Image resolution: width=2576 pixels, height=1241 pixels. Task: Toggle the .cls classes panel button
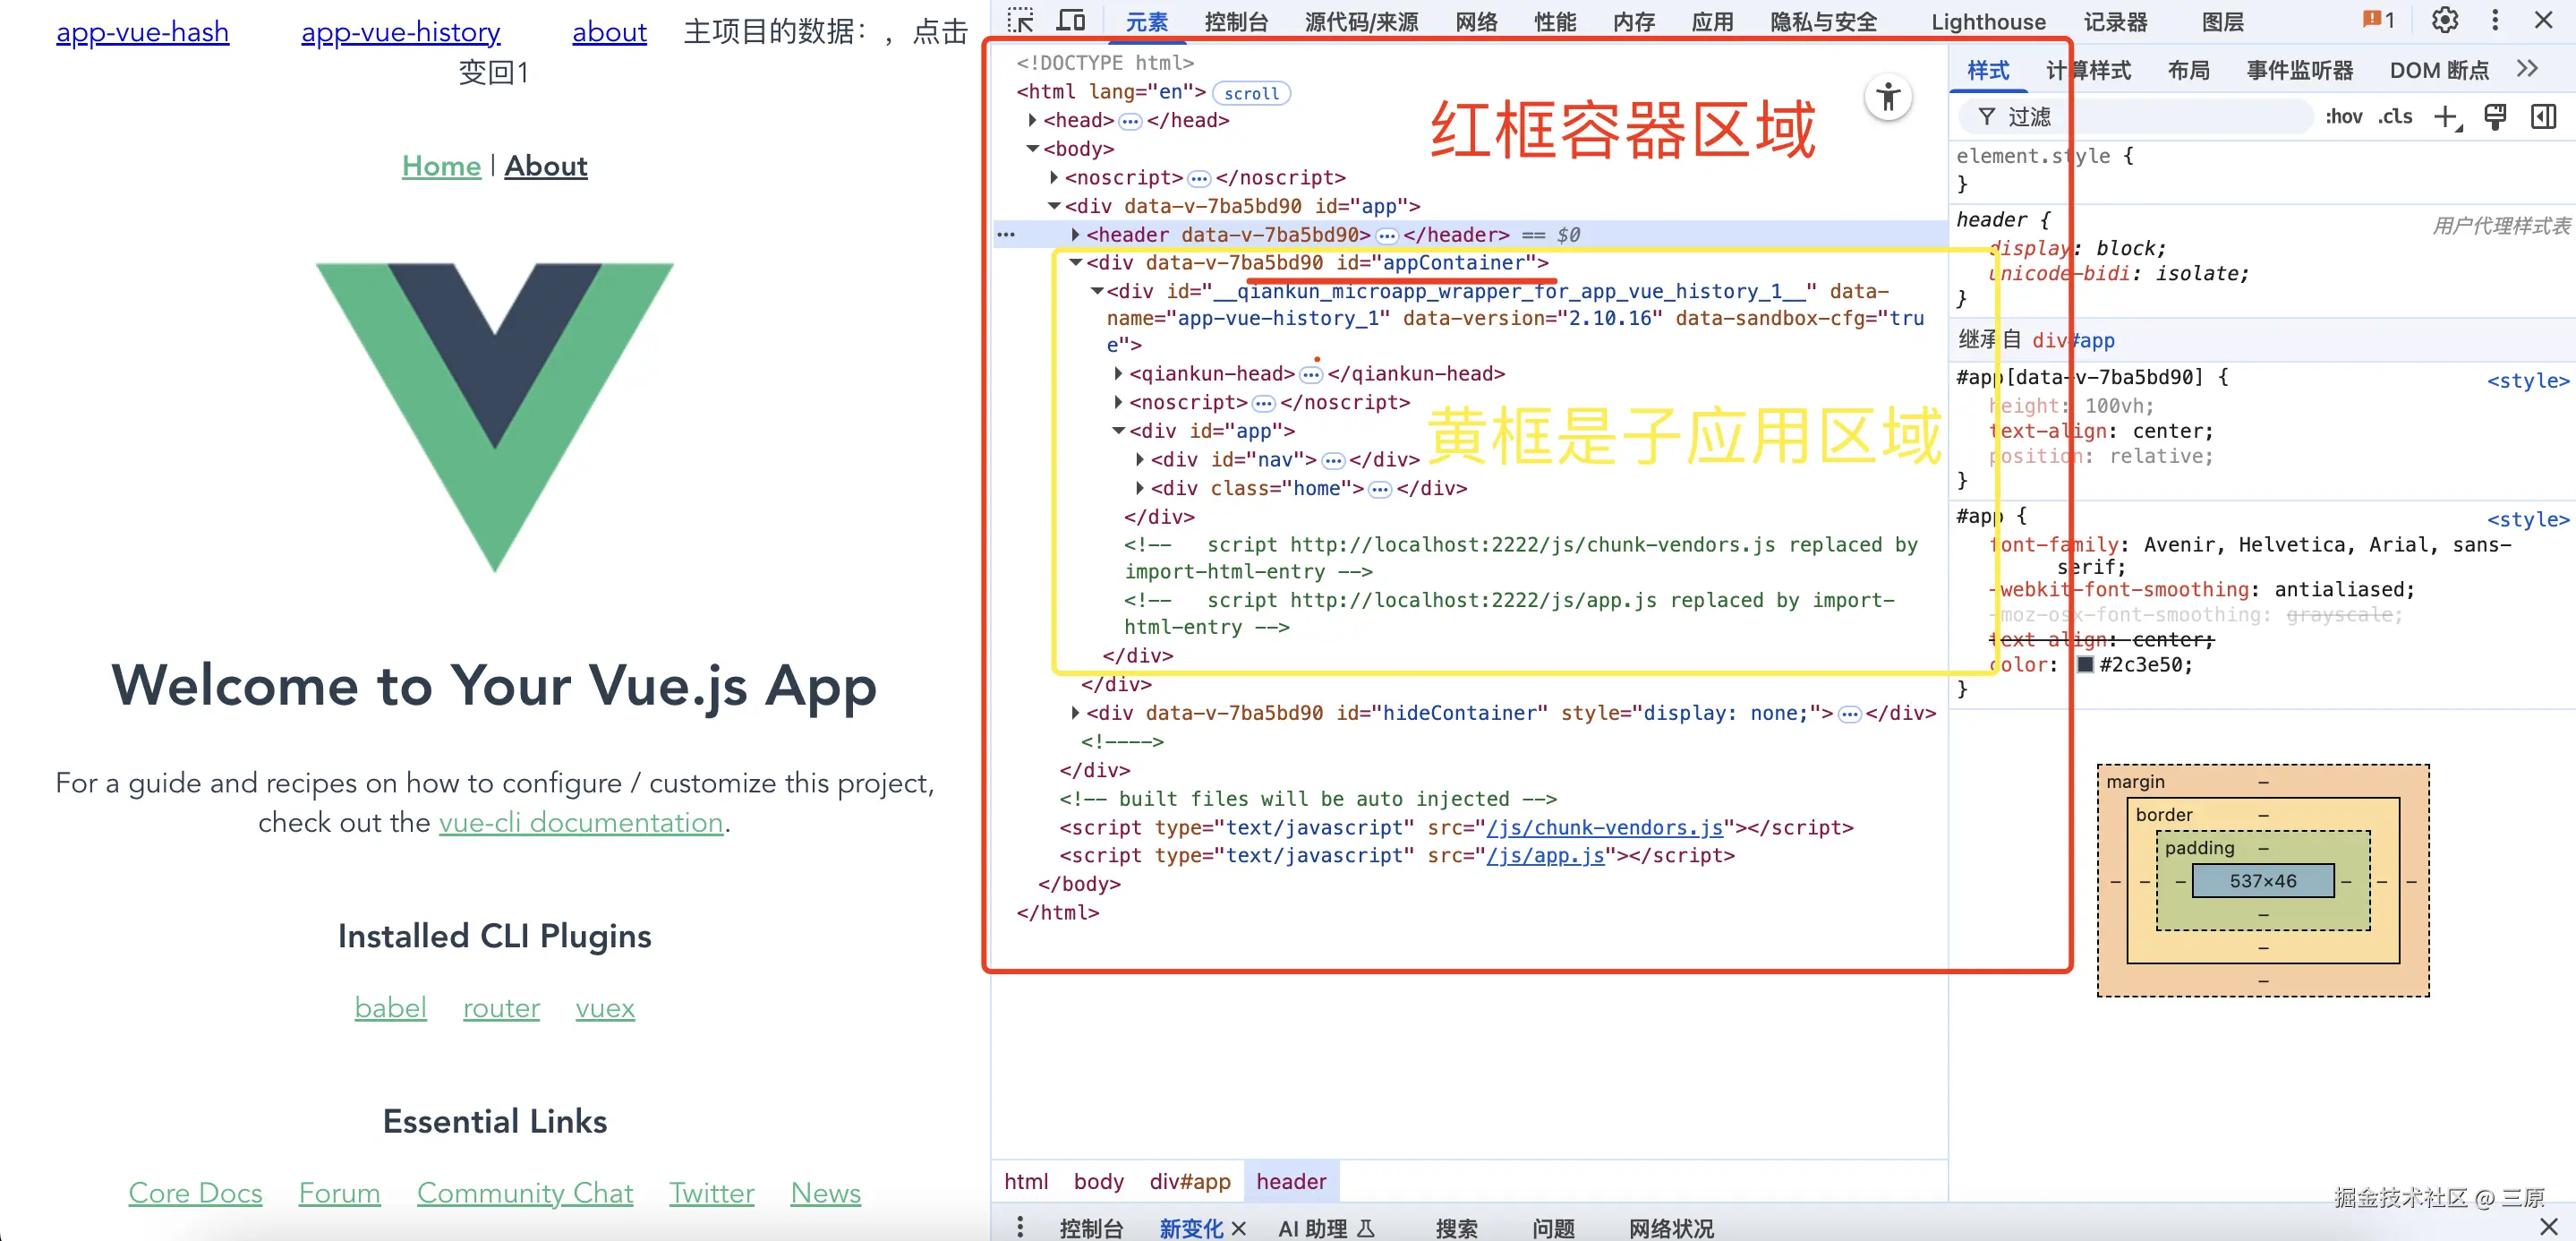2395,117
